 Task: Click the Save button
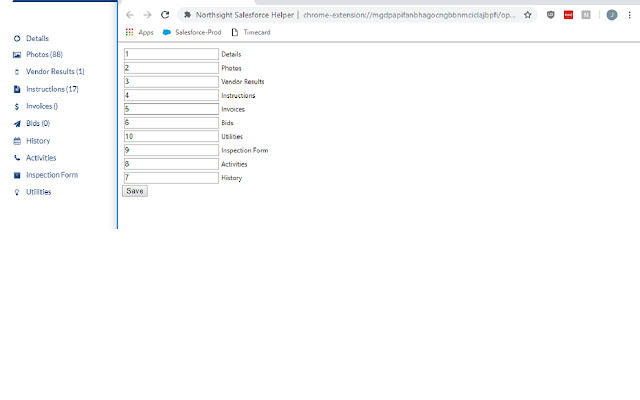click(x=135, y=191)
